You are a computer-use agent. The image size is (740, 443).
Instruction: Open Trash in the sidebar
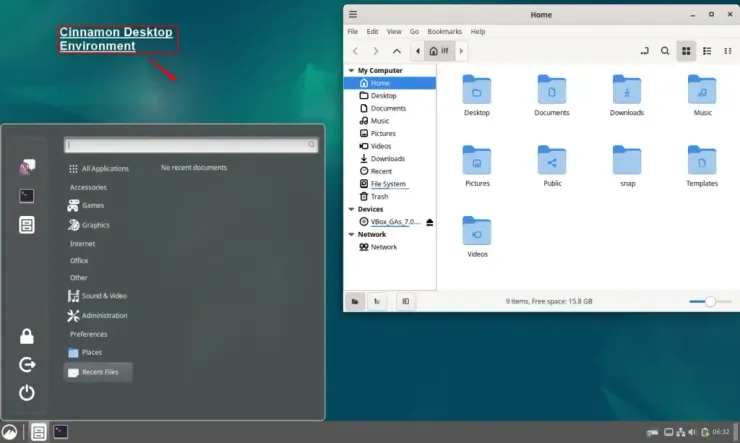pyautogui.click(x=390, y=196)
